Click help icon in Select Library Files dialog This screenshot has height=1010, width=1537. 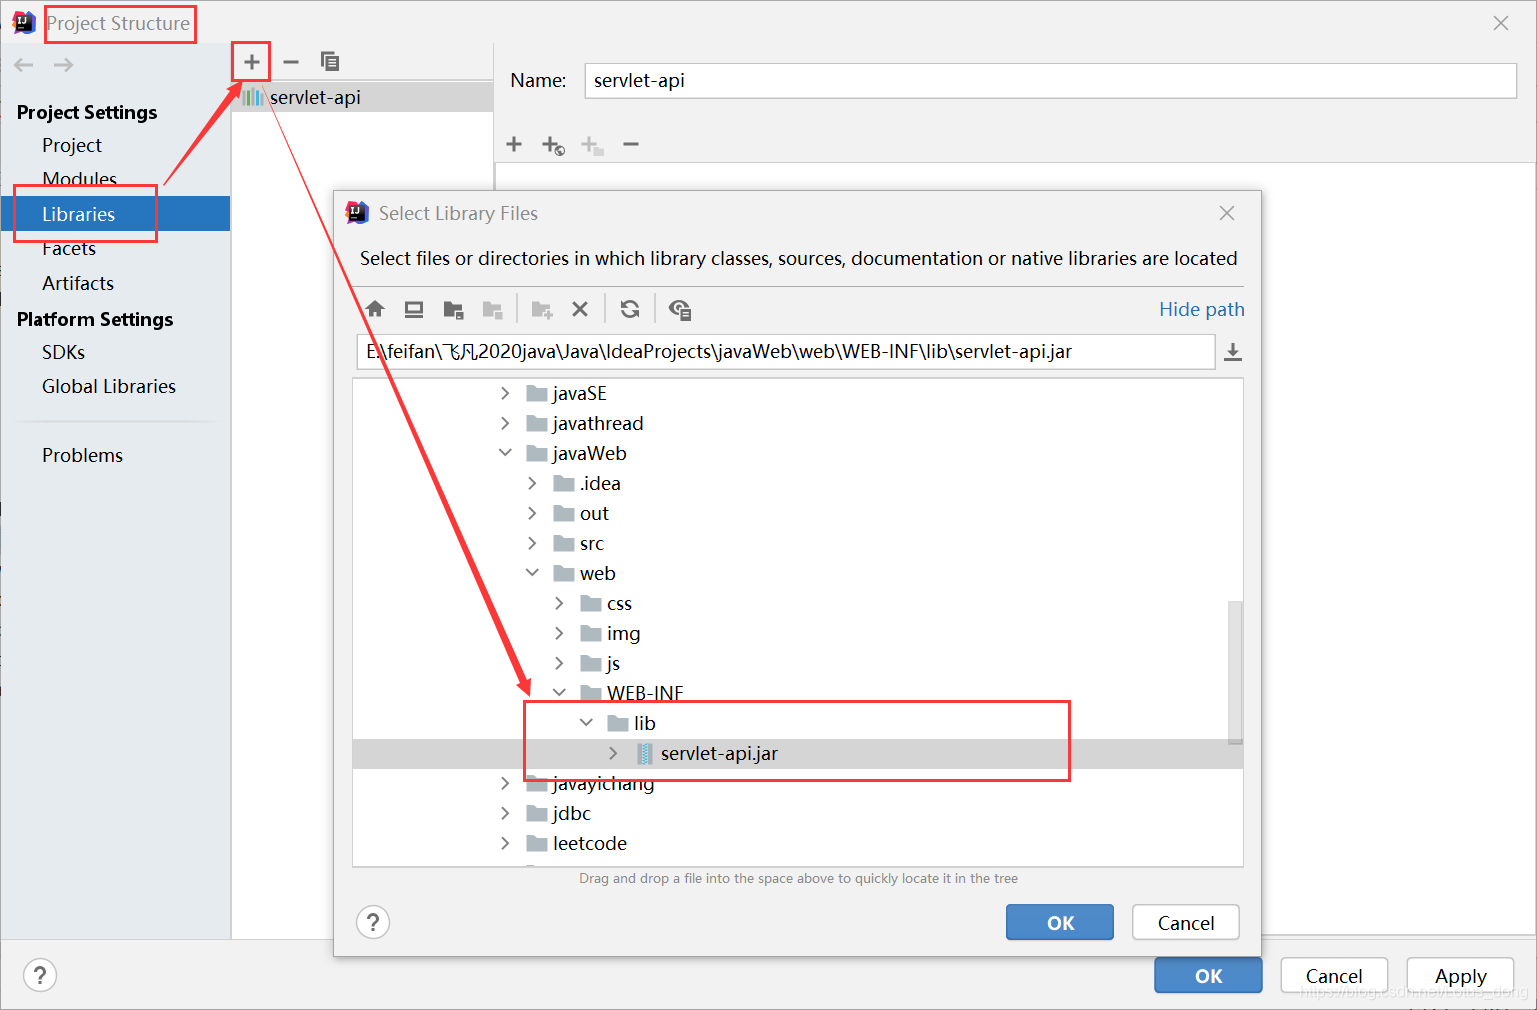pyautogui.click(x=373, y=922)
